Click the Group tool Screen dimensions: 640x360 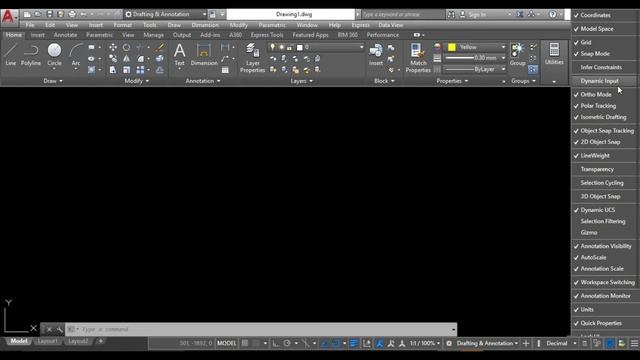point(518,55)
